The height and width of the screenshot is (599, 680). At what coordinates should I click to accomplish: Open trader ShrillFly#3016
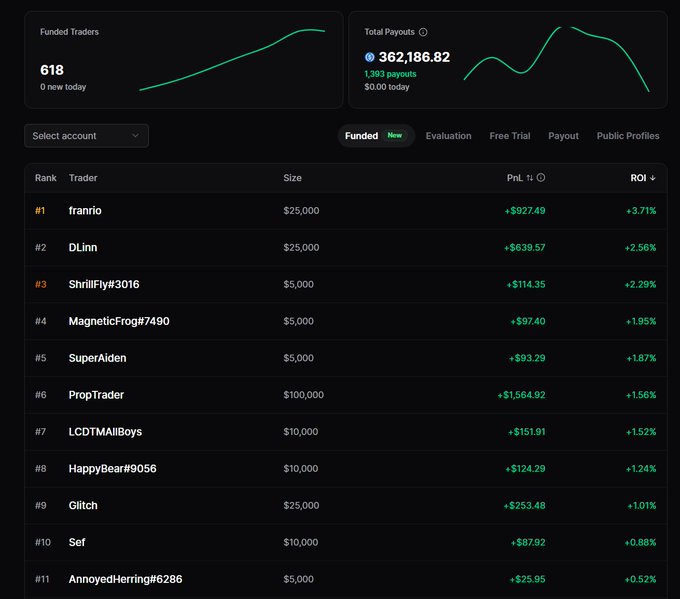coord(104,284)
